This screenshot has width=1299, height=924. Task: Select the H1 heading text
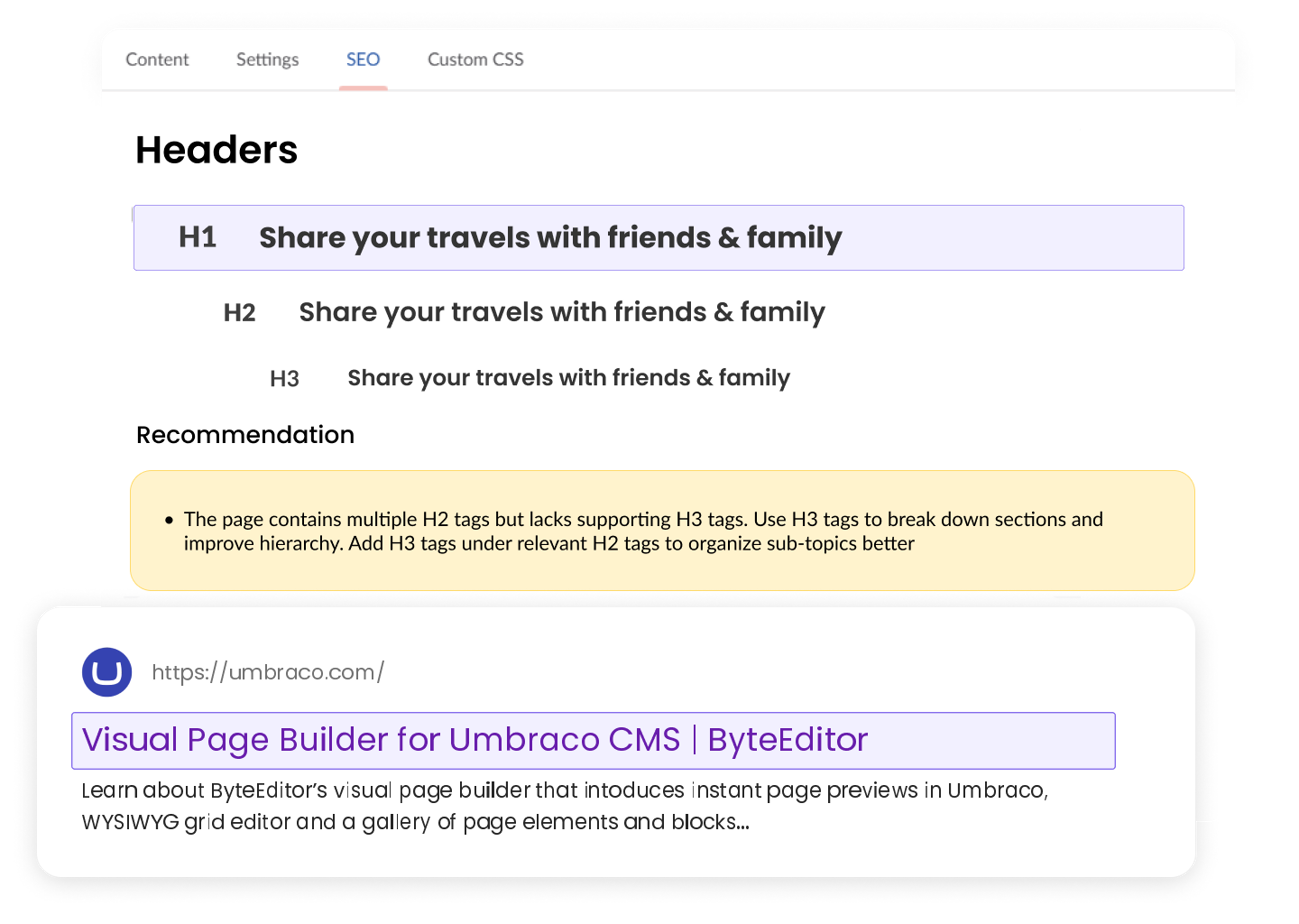click(x=550, y=238)
